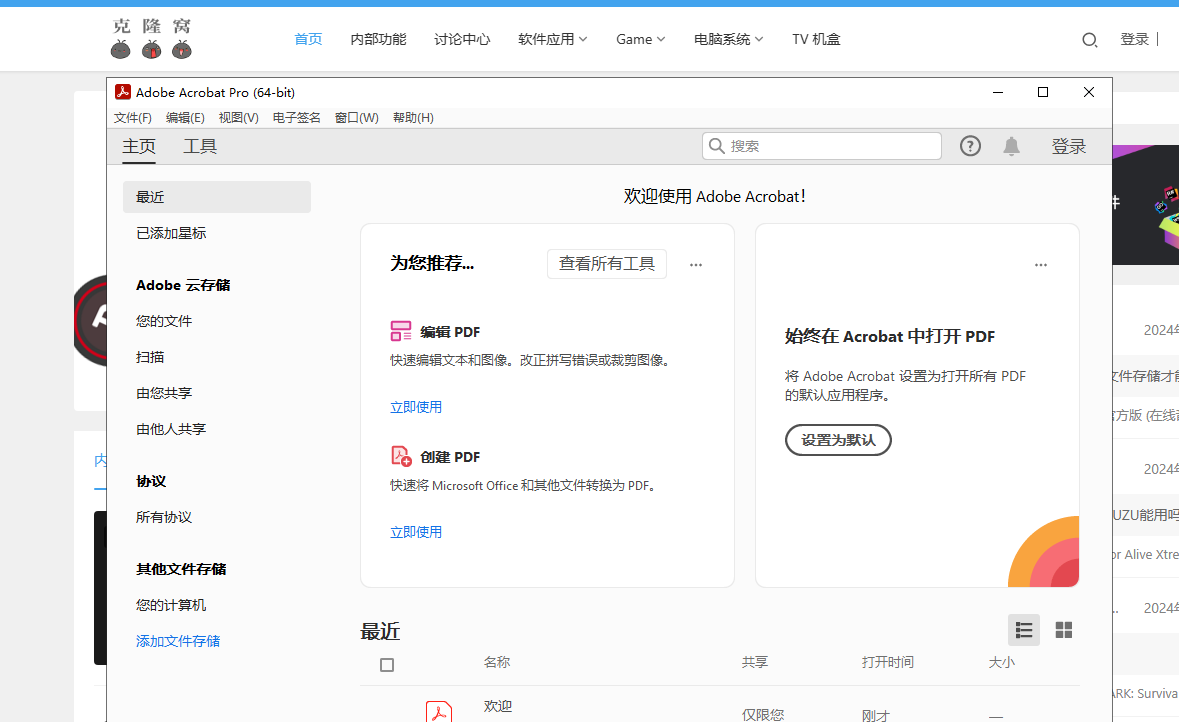This screenshot has height=722, width=1179.
Task: Click the 欢迎 file name in recent list
Action: tap(498, 706)
